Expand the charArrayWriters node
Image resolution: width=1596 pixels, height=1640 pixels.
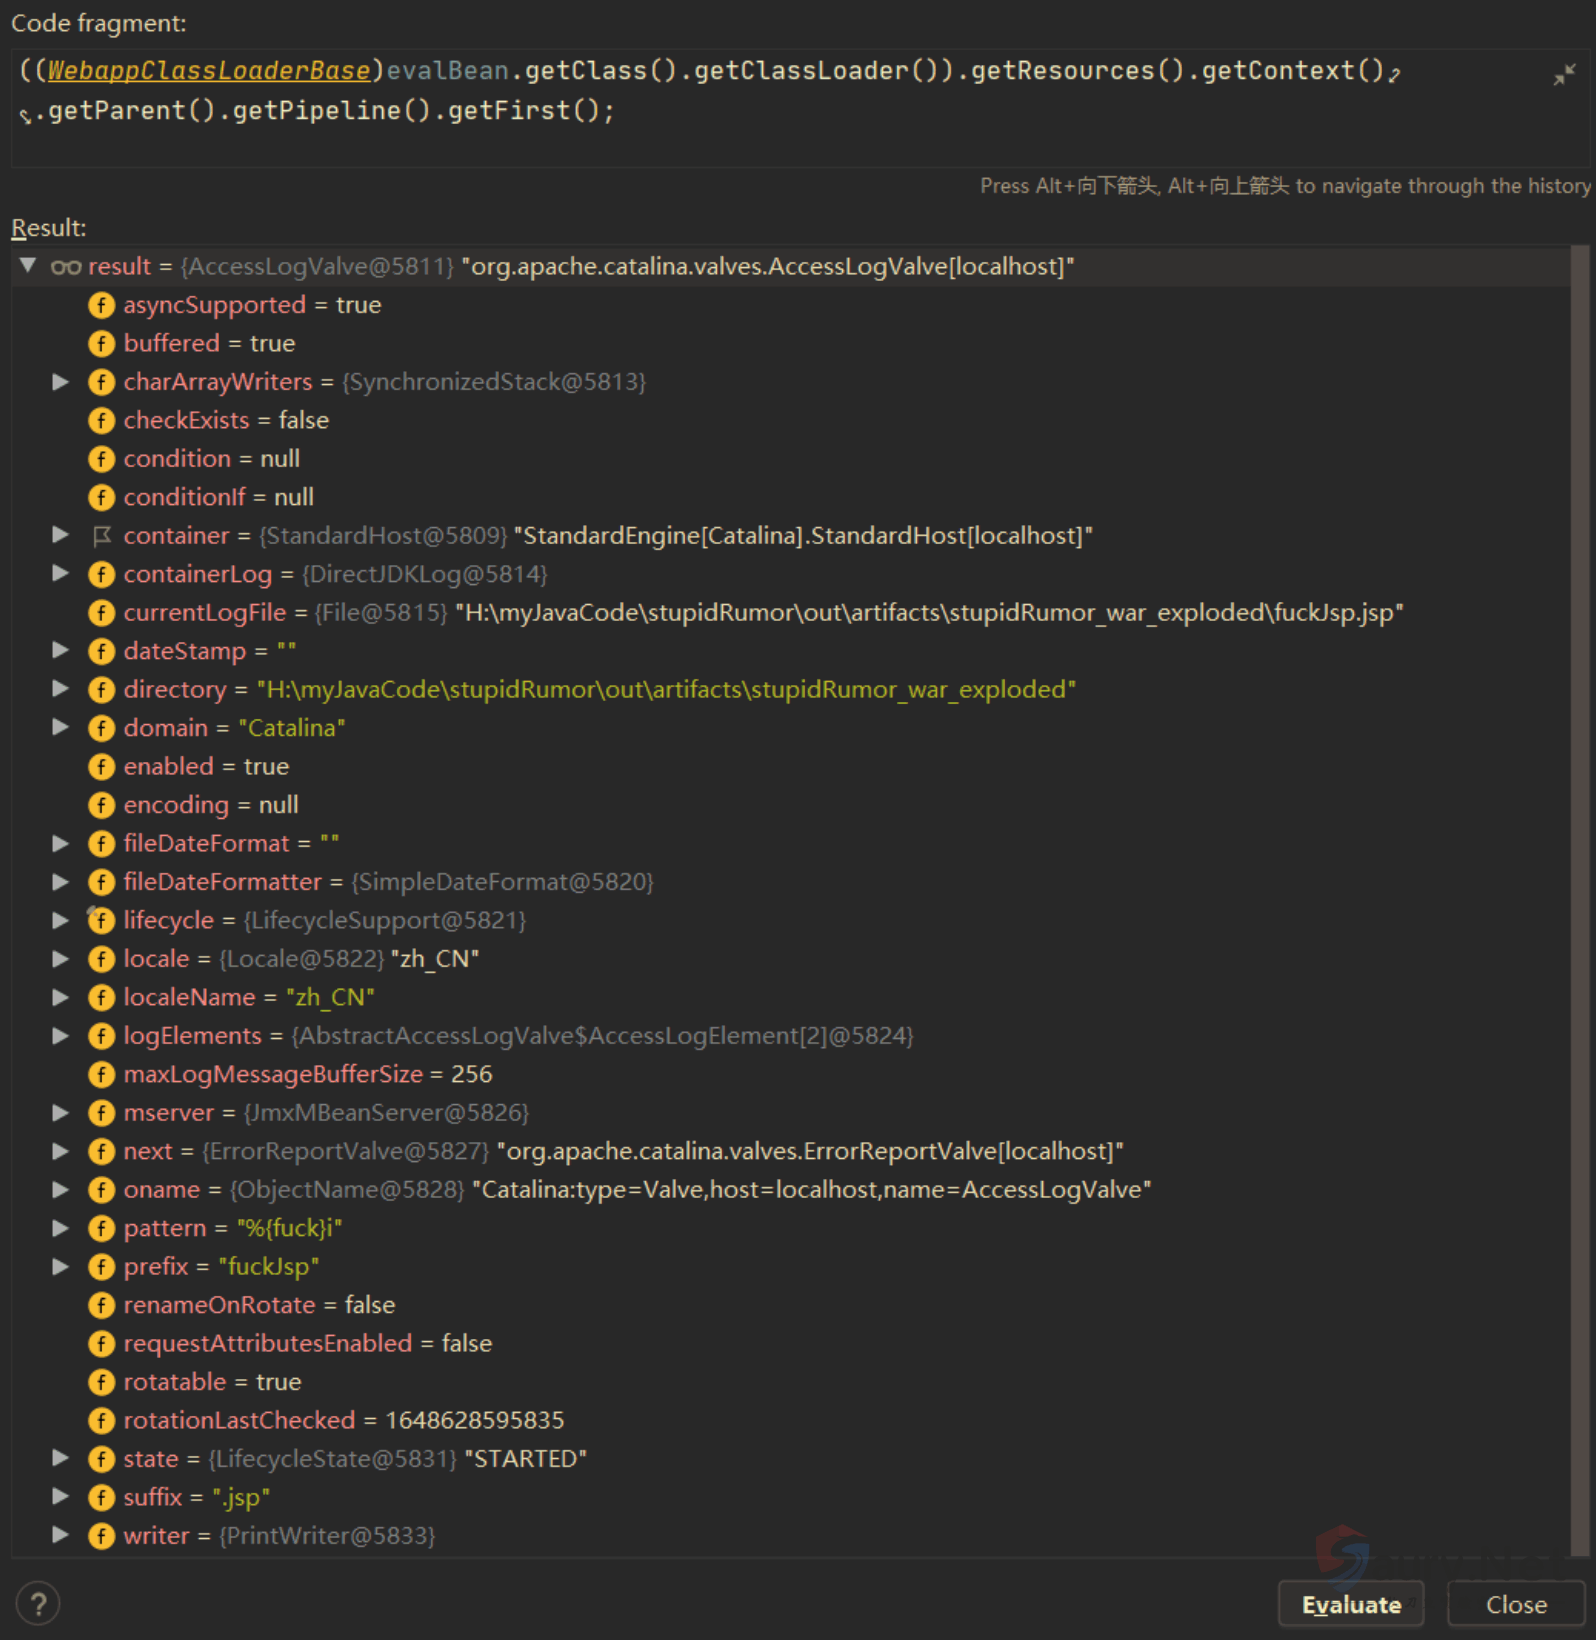(x=60, y=382)
